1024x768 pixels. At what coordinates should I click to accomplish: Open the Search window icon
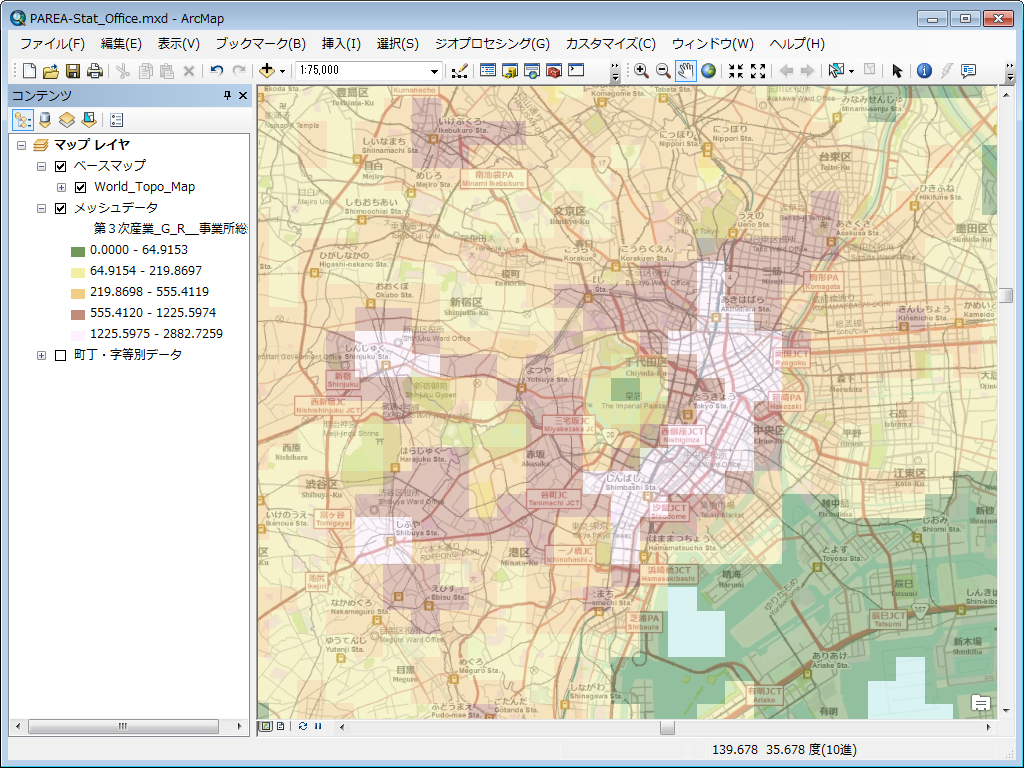pos(532,71)
